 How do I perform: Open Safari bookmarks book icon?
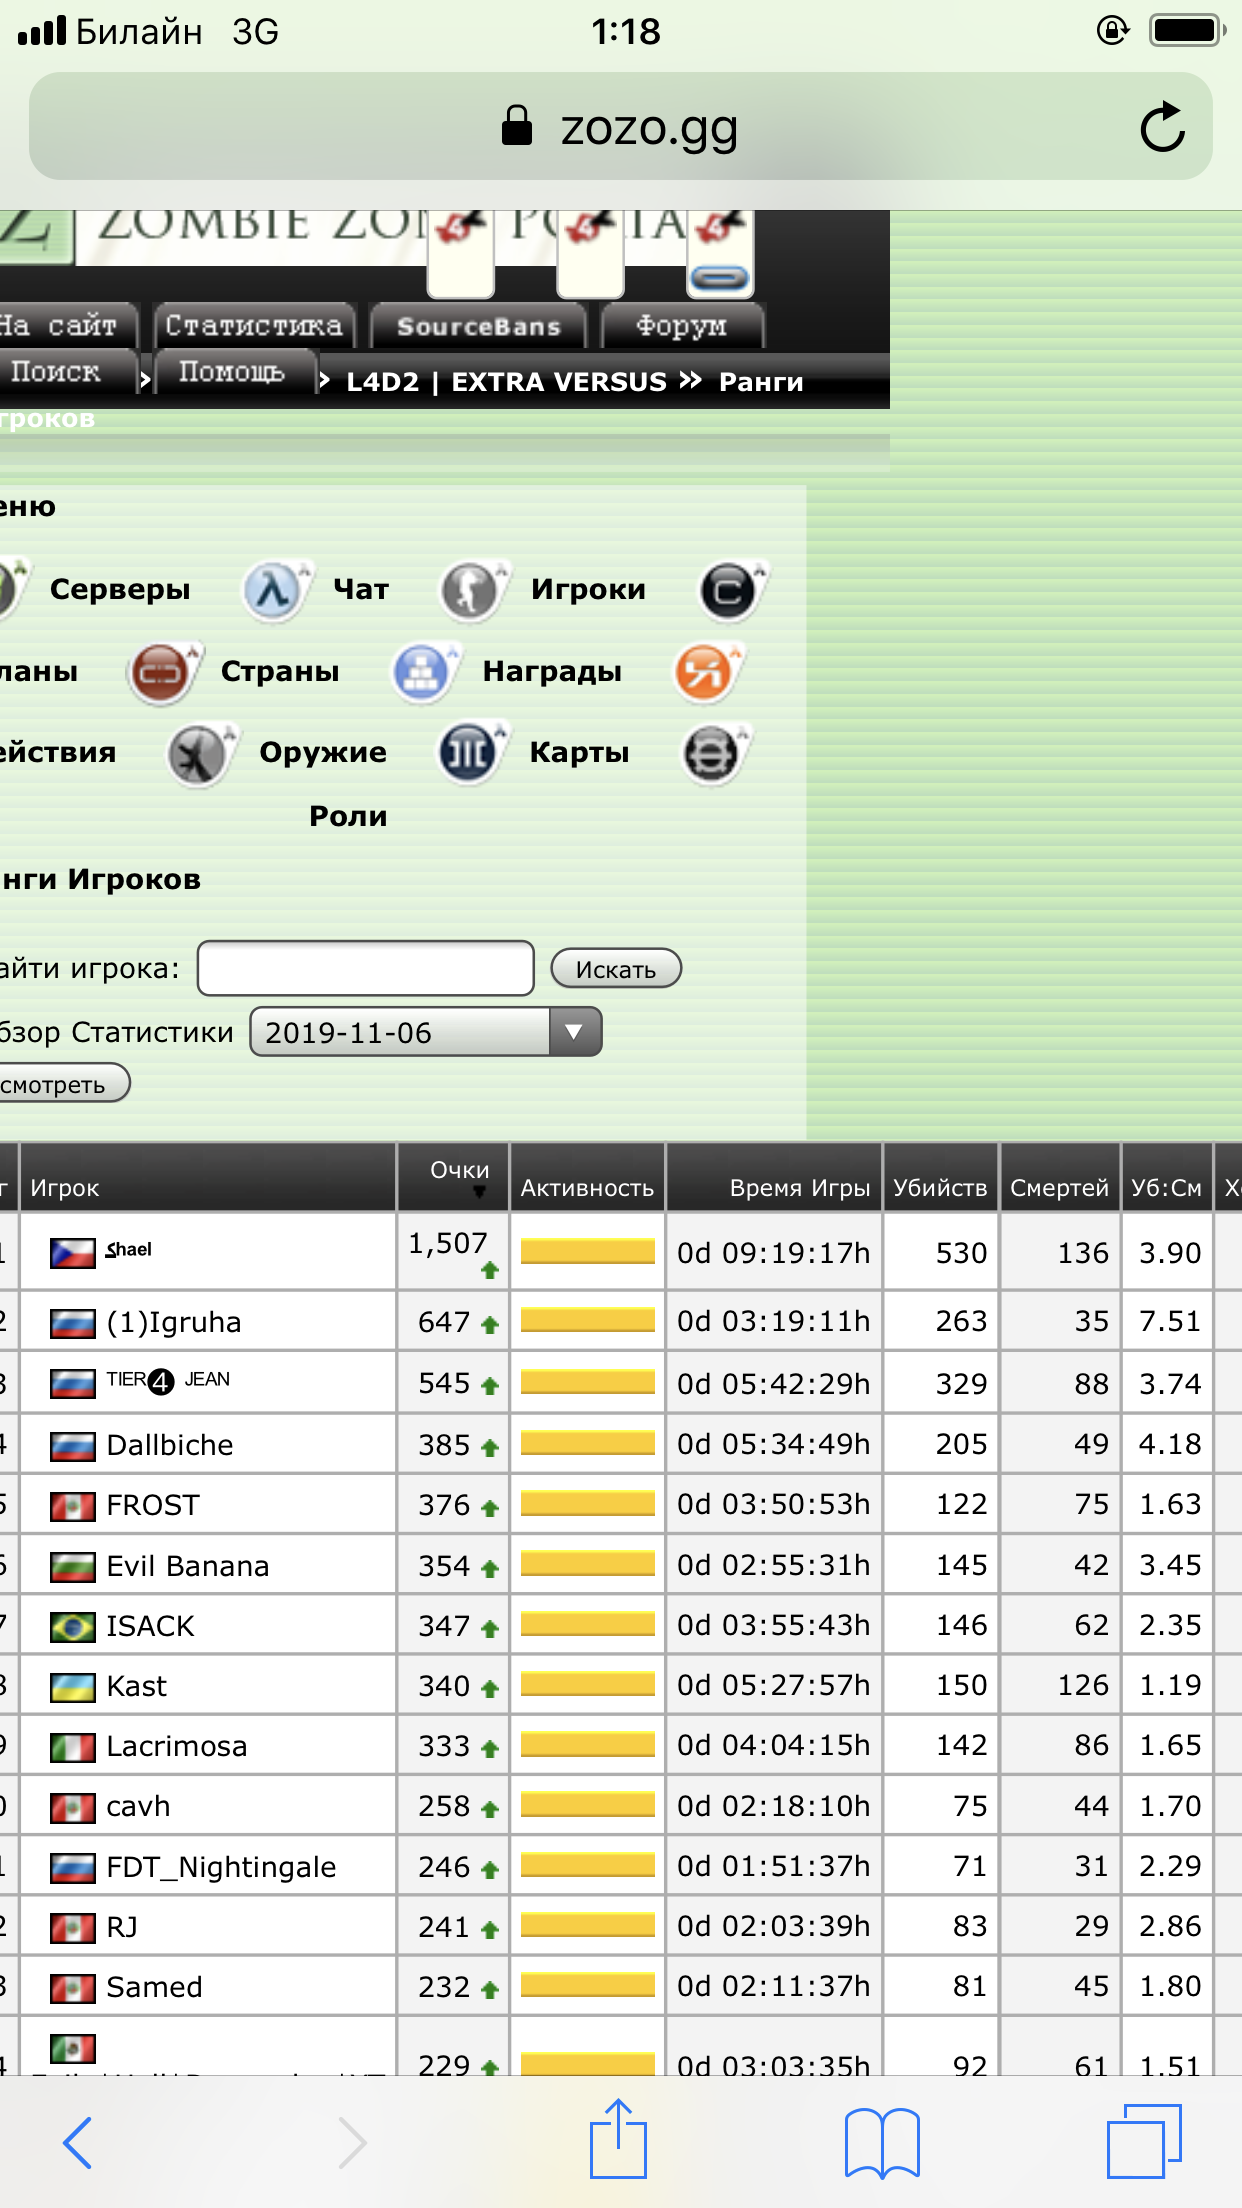click(x=881, y=2141)
